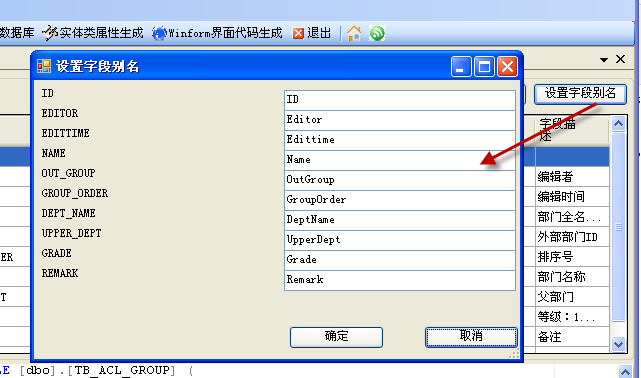Screen dimensions: 641x378
Task: Click the 退出 exit toolbar button
Action: (312, 33)
